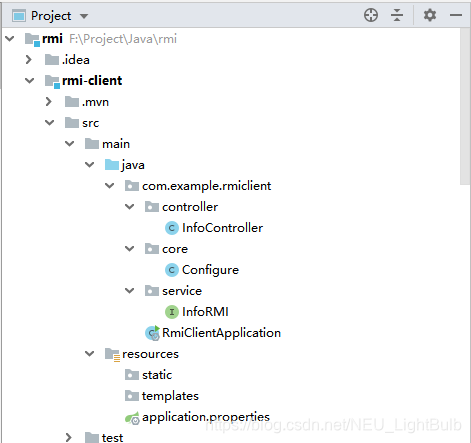Click the Collapse All icon in header
The width and height of the screenshot is (471, 443).
tap(397, 15)
